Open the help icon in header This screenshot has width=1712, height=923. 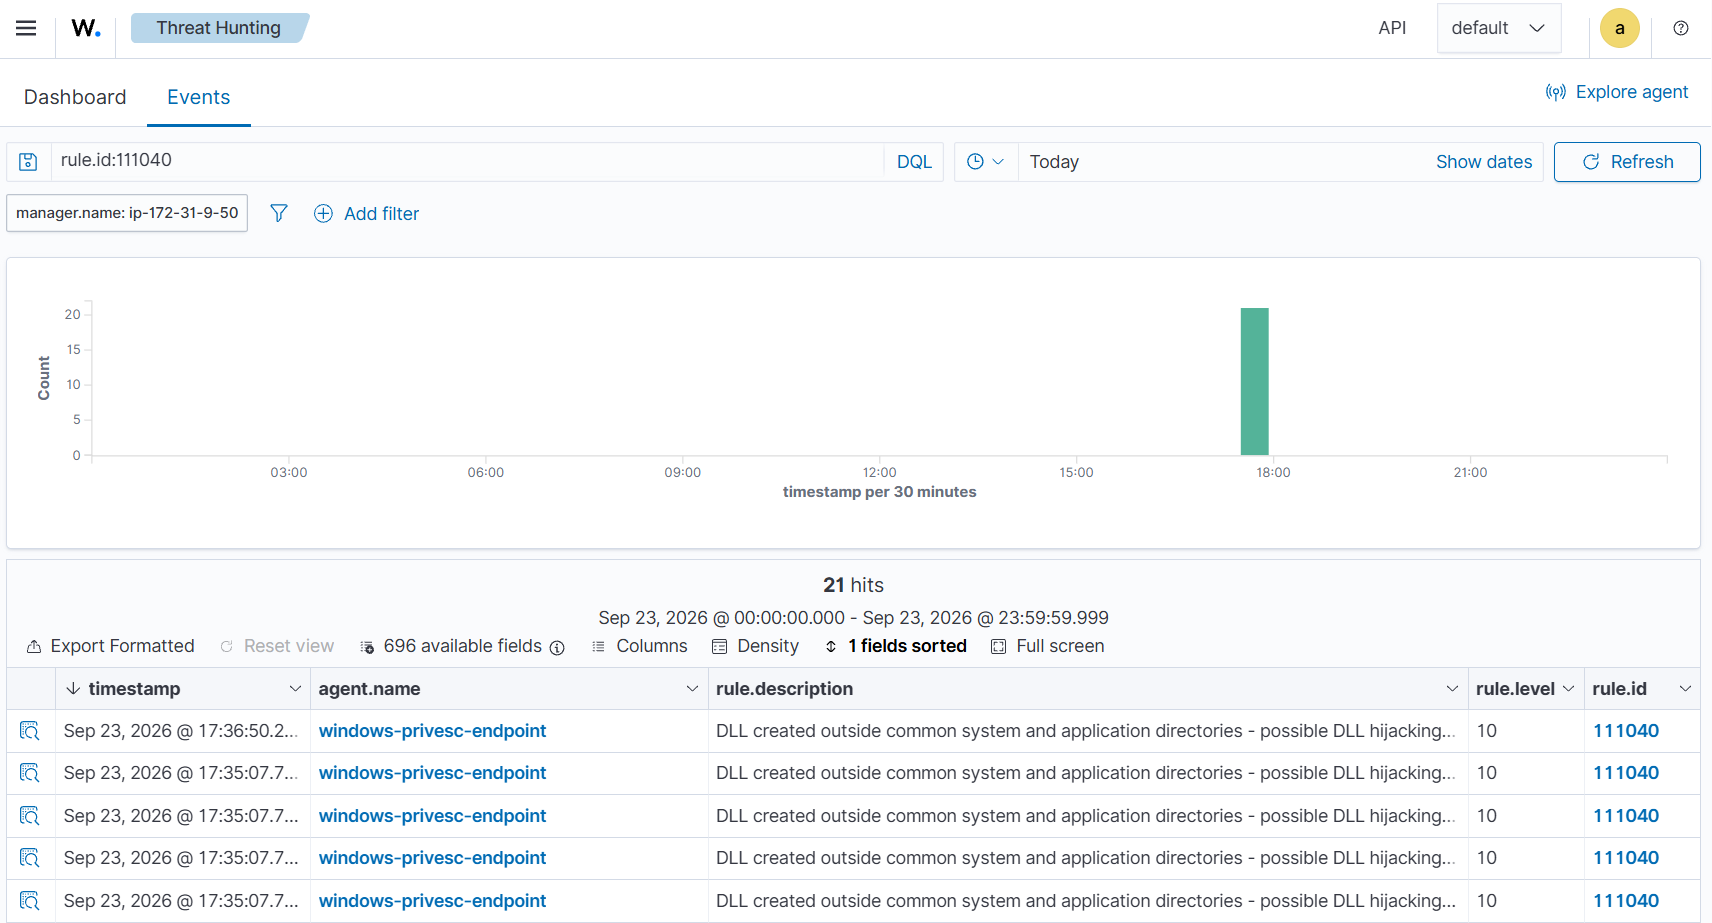point(1681,28)
